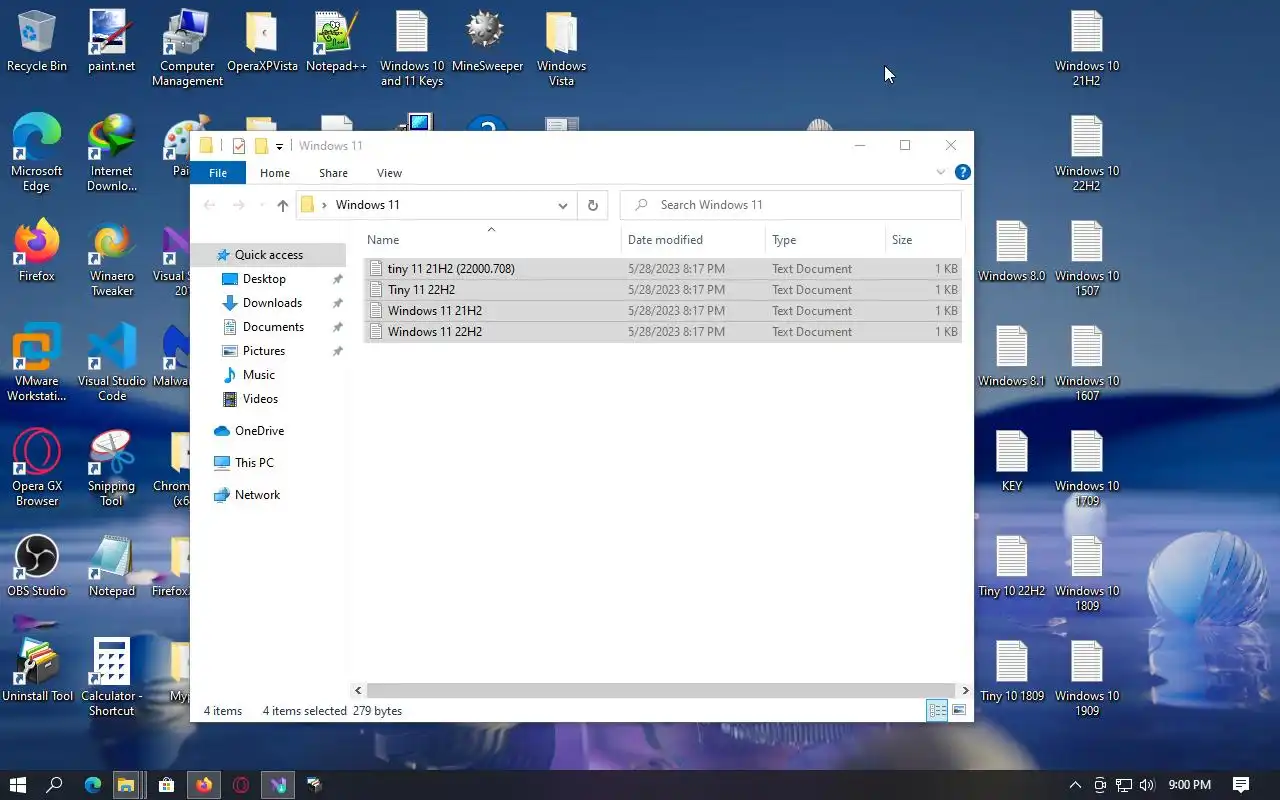This screenshot has height=800, width=1280.
Task: Open the paint.net desktop icon
Action: coord(111,42)
